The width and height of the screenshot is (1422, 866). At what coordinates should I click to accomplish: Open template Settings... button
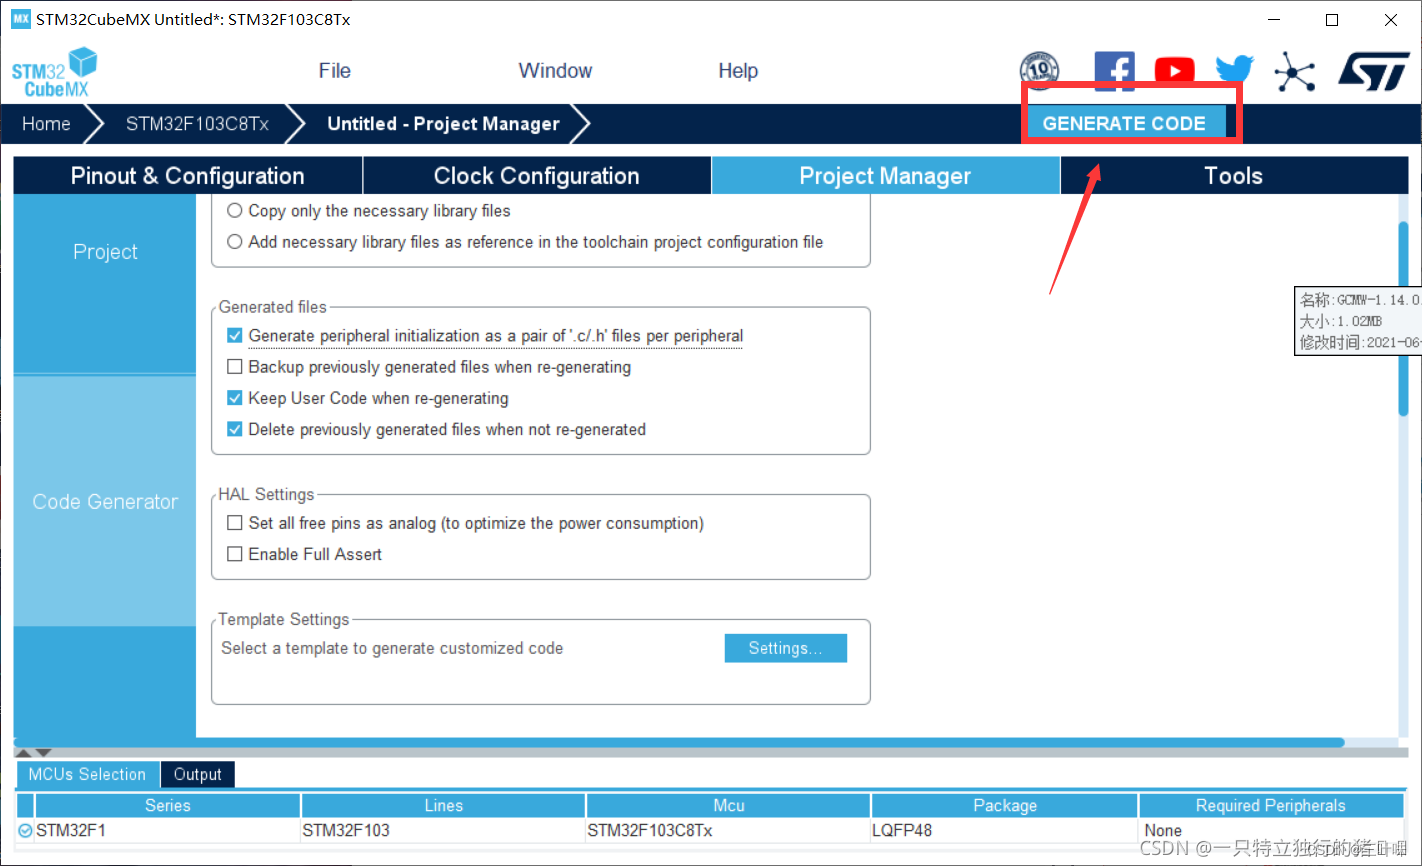(x=785, y=648)
